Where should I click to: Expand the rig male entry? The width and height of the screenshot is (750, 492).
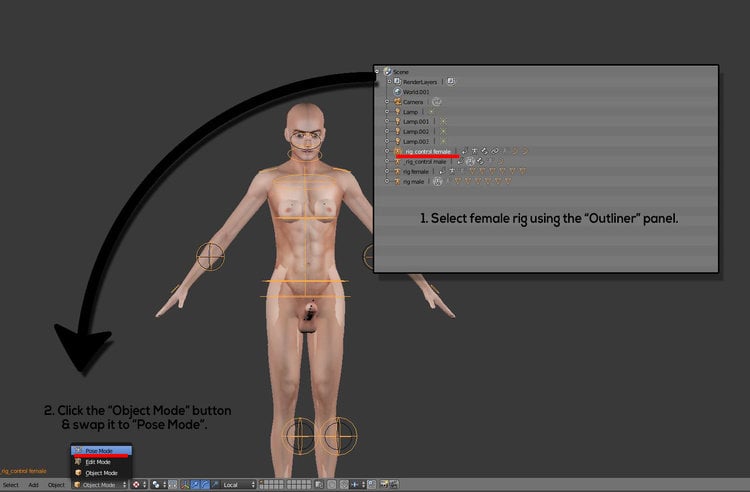pos(387,181)
